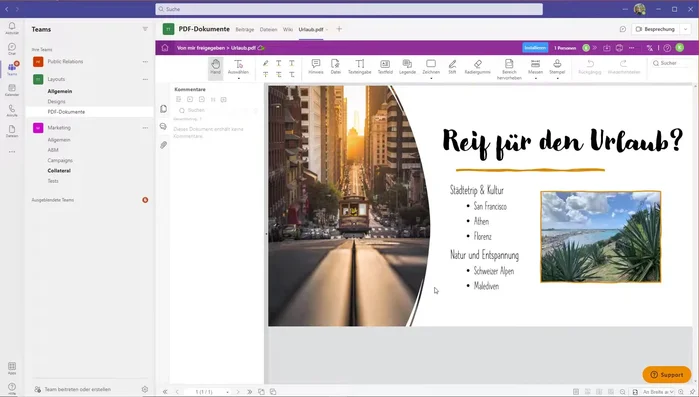Open more options for Public Relations team
699x397 pixels.
(x=145, y=61)
